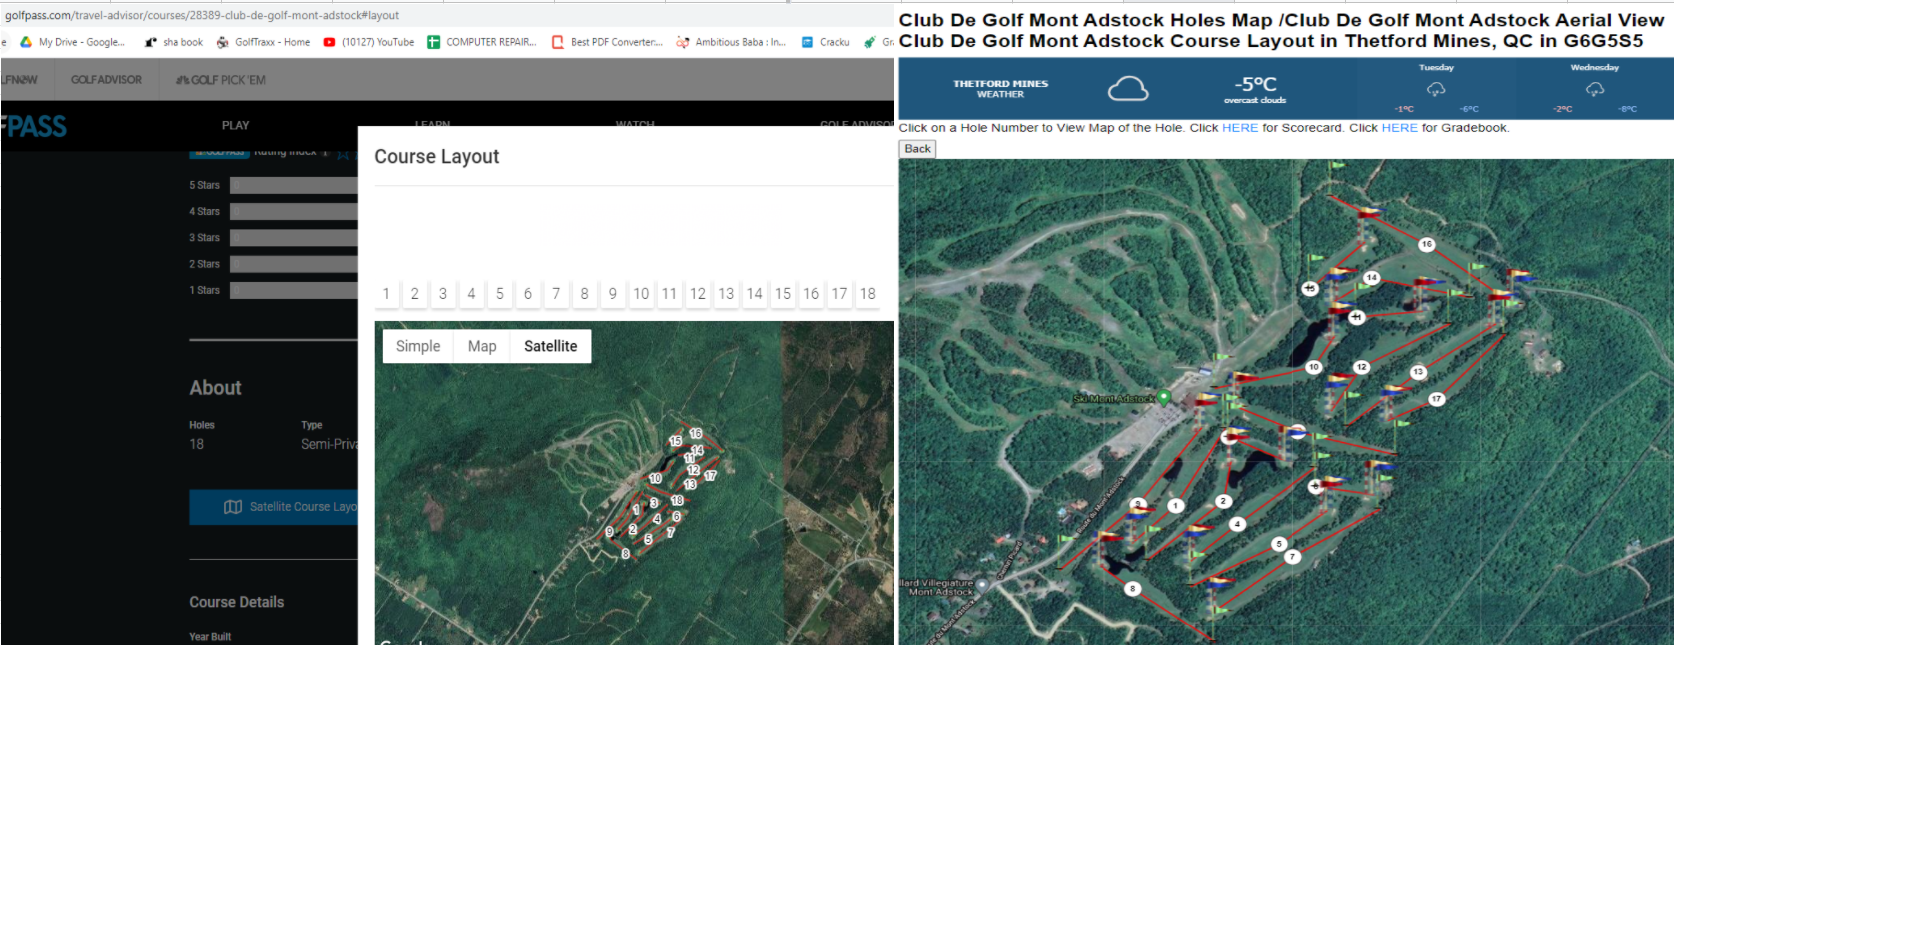
Task: Click the 1 Stars rating bar
Action: click(294, 290)
